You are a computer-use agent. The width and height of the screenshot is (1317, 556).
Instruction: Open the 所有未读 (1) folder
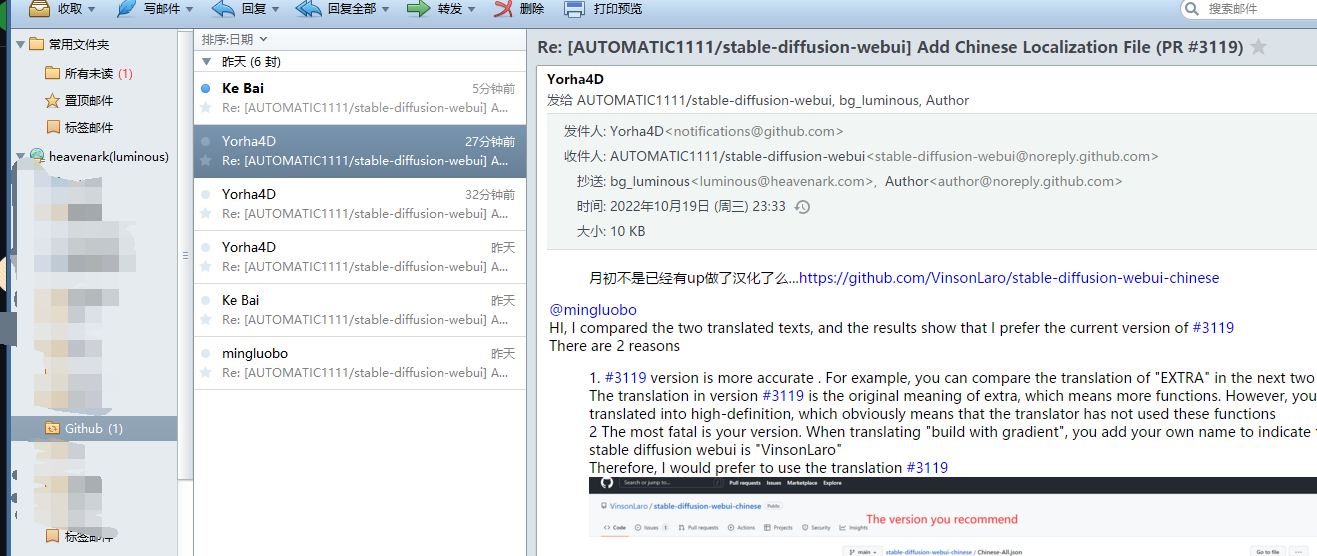[x=89, y=73]
